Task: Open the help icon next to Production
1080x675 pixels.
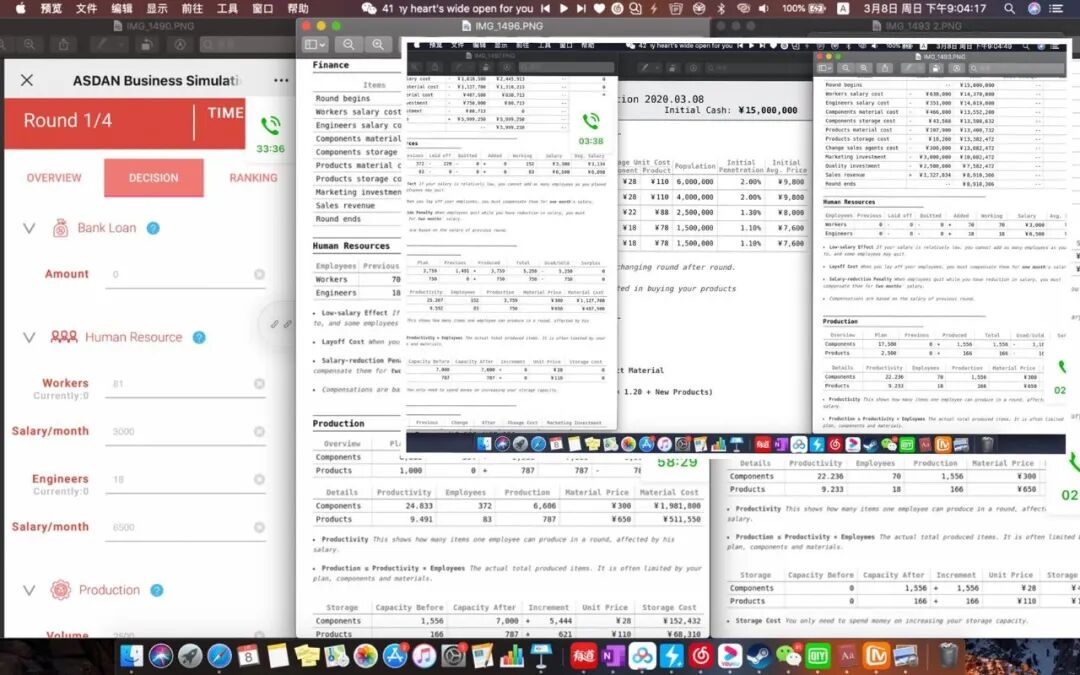Action: 157,590
